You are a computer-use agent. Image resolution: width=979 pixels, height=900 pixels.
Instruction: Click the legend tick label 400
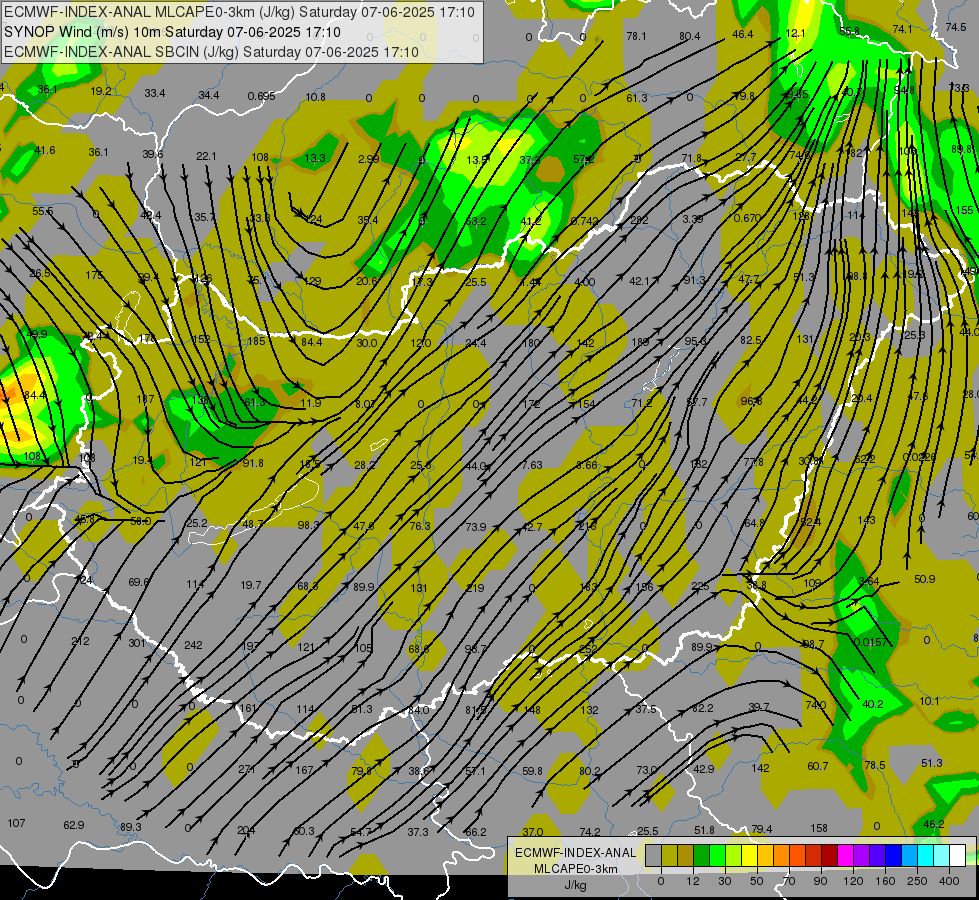(x=949, y=881)
